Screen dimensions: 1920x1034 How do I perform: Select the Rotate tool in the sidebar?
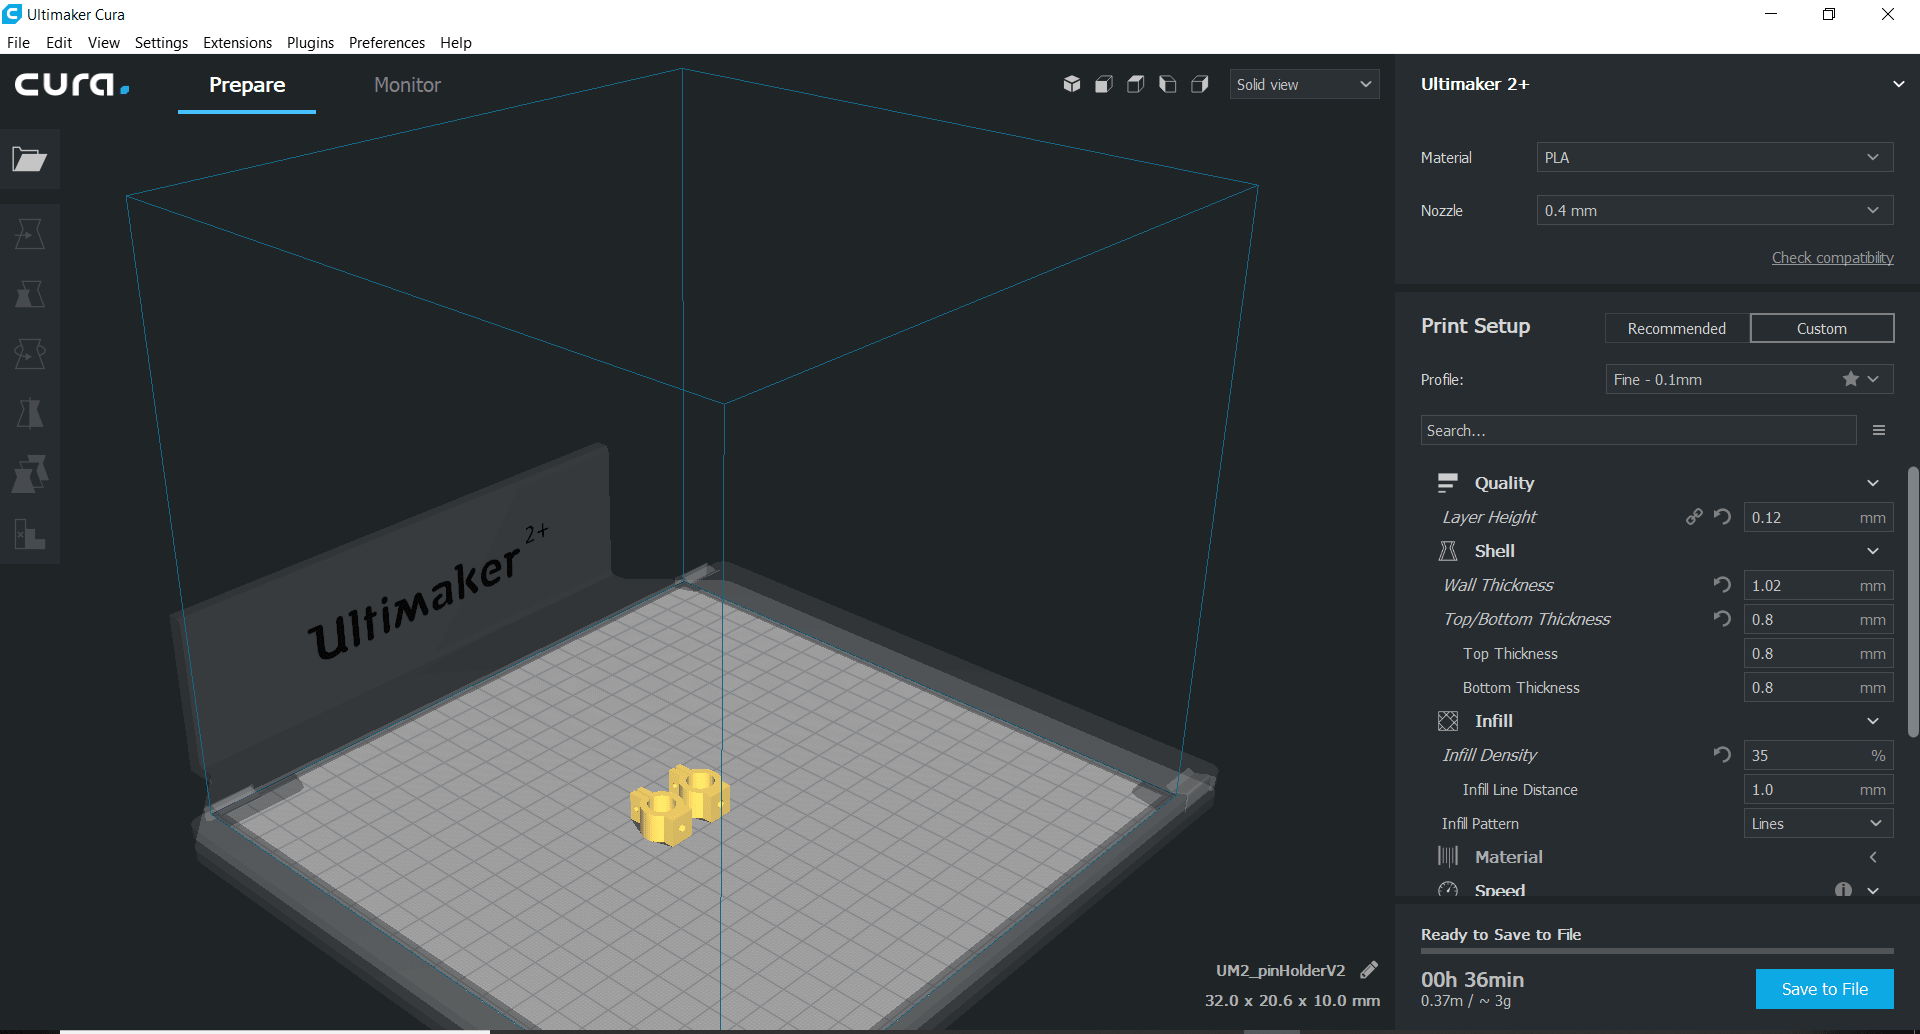coord(29,354)
